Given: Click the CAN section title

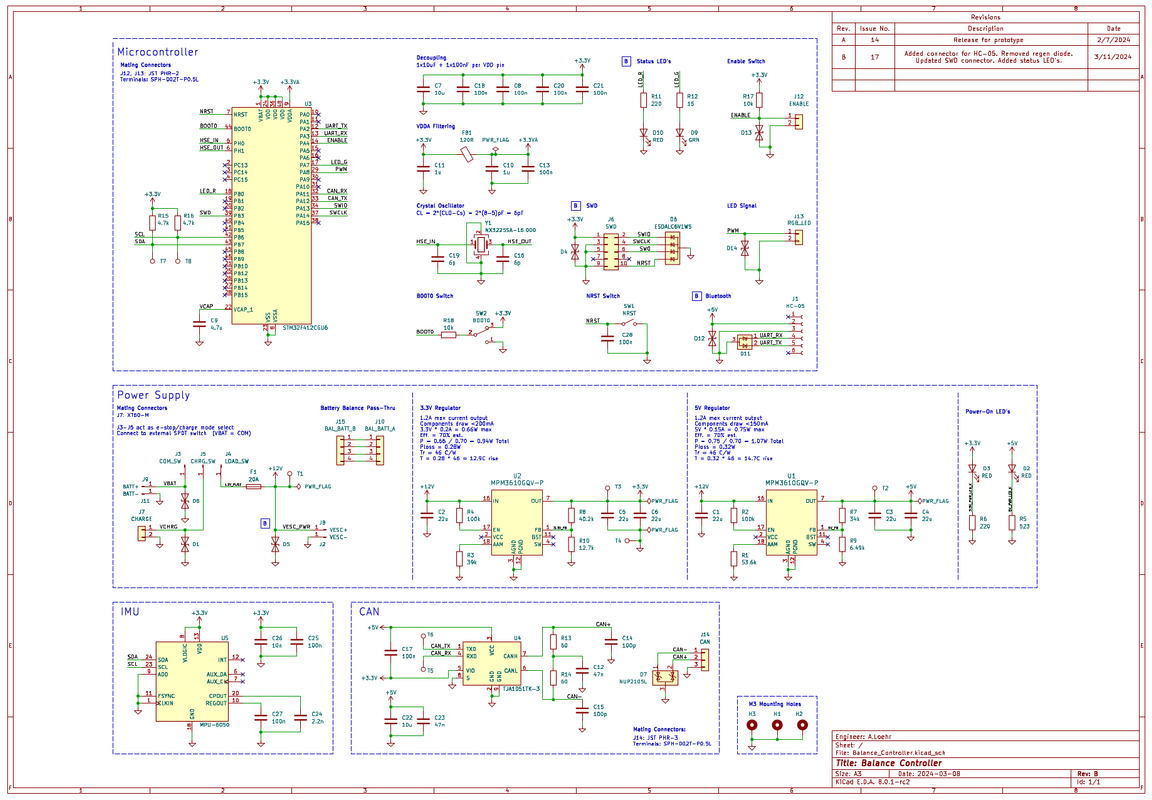Looking at the screenshot, I should coord(370,612).
